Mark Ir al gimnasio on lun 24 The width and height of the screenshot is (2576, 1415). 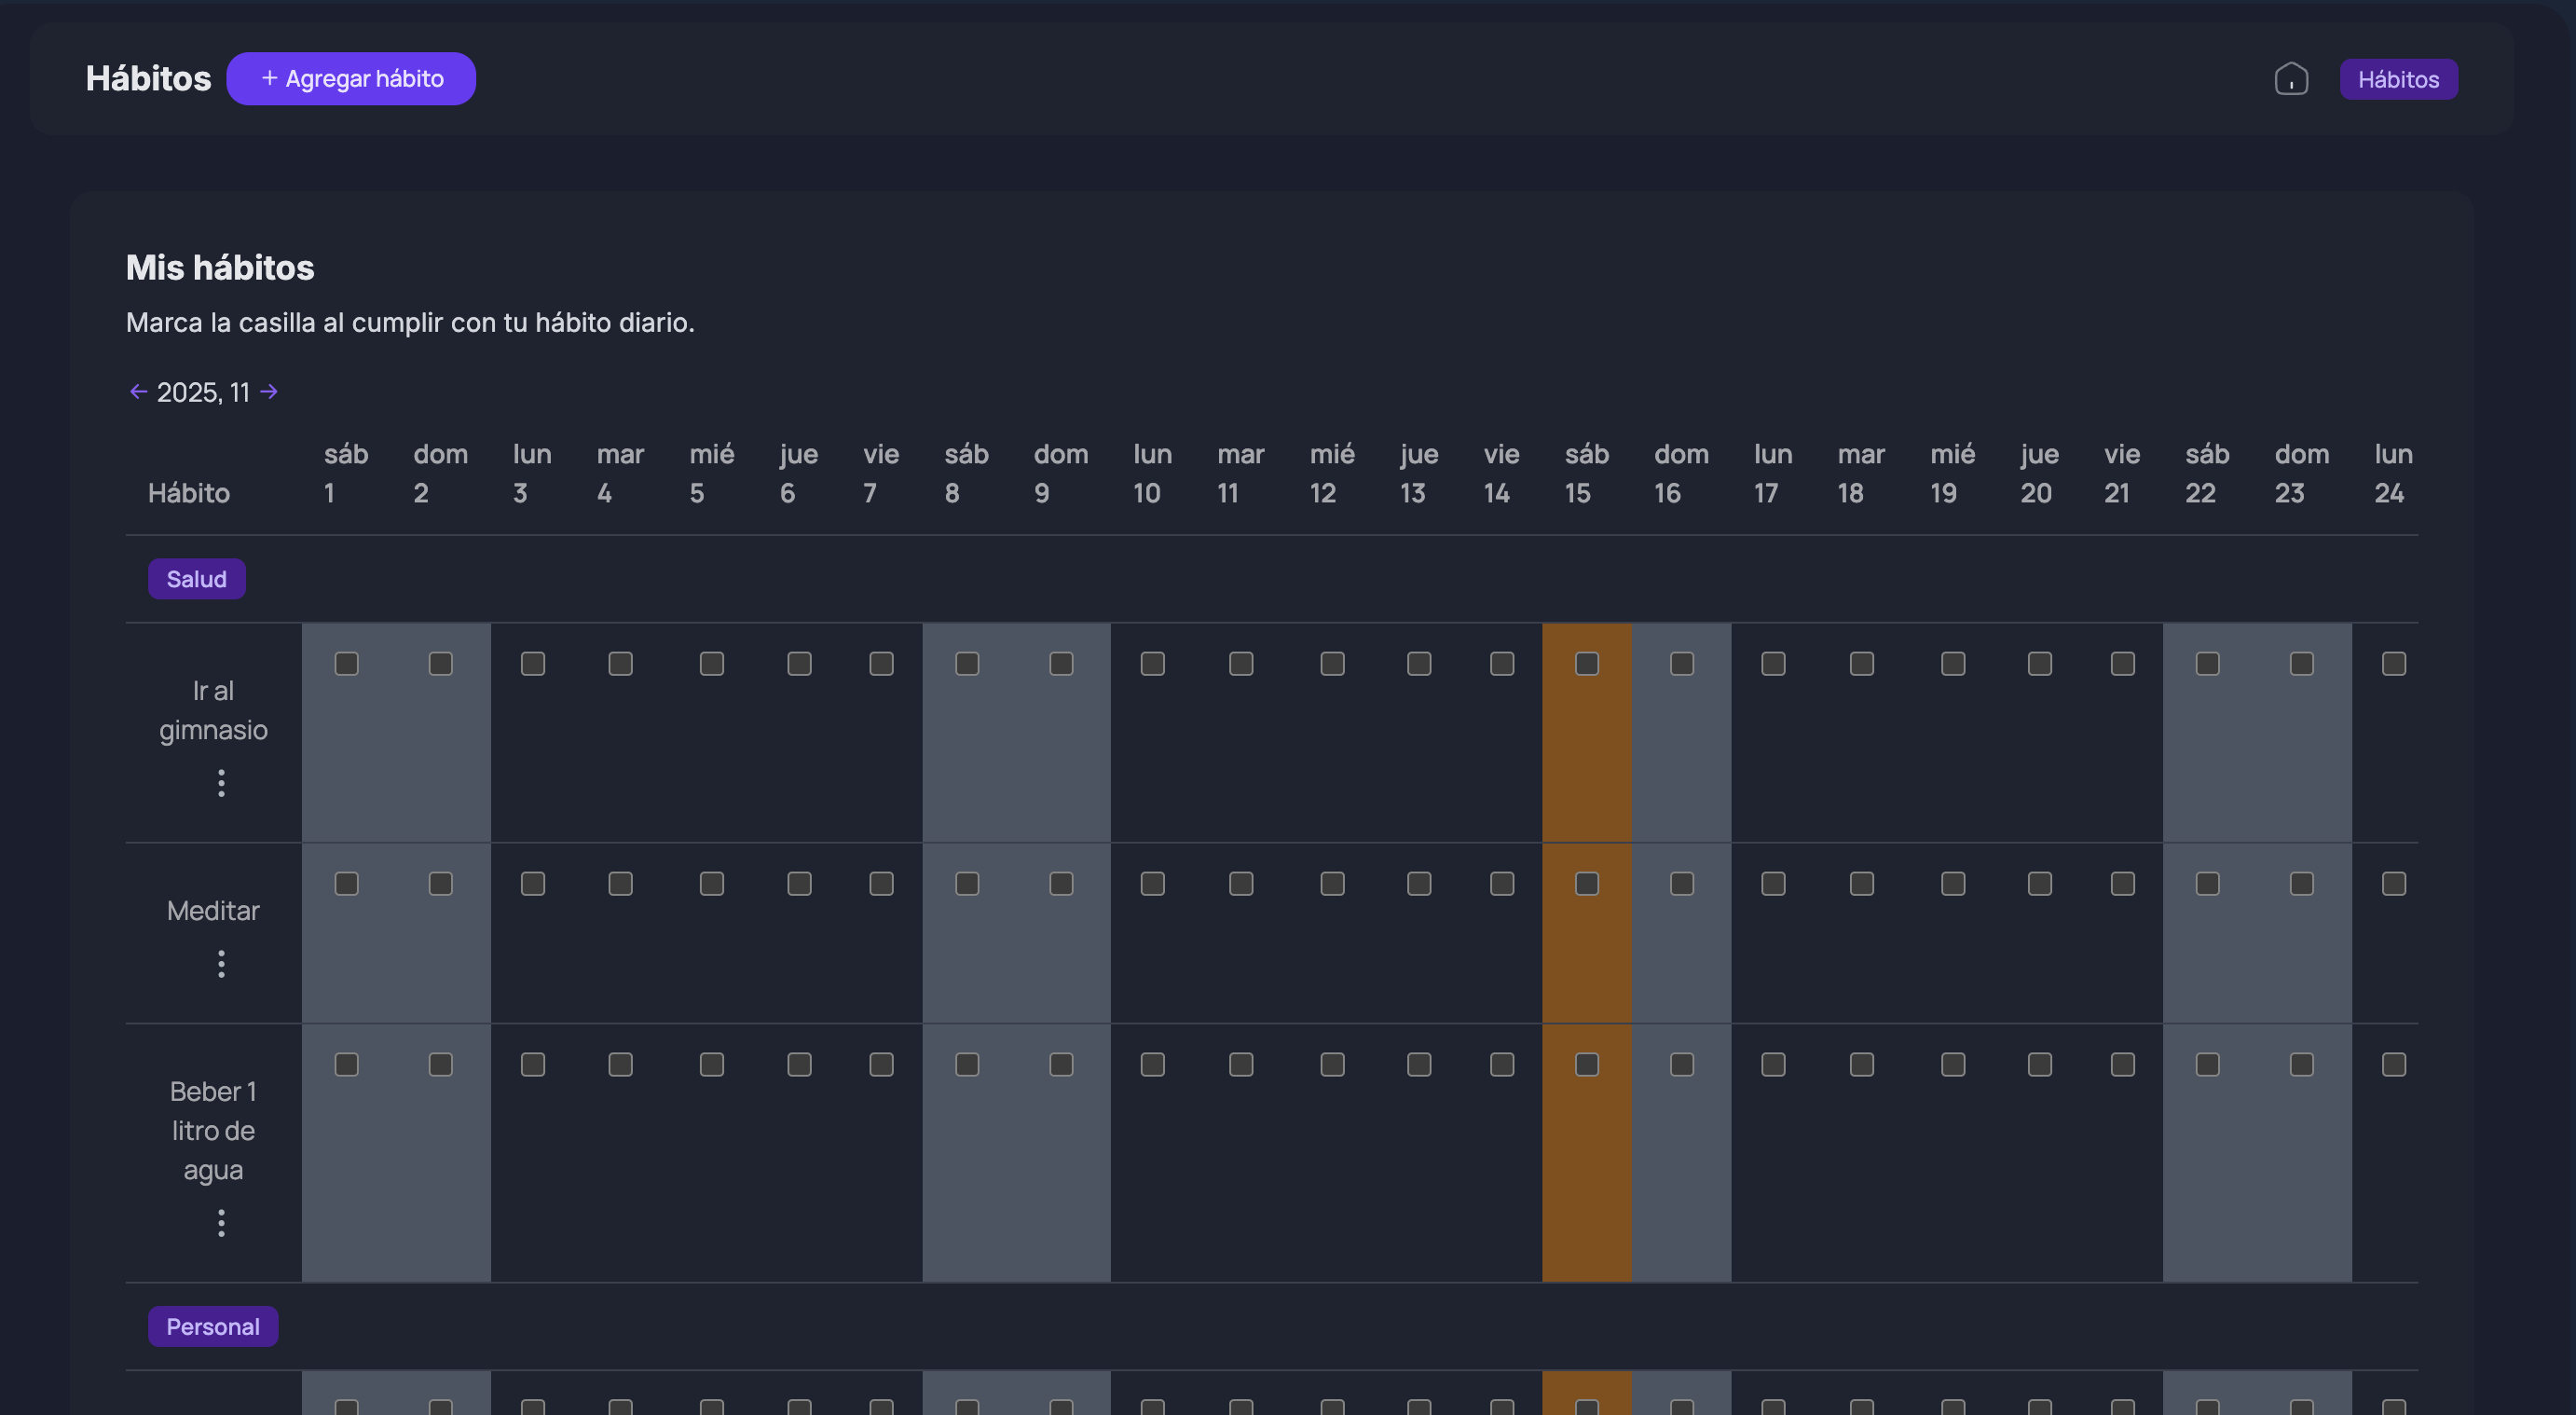tap(2393, 664)
